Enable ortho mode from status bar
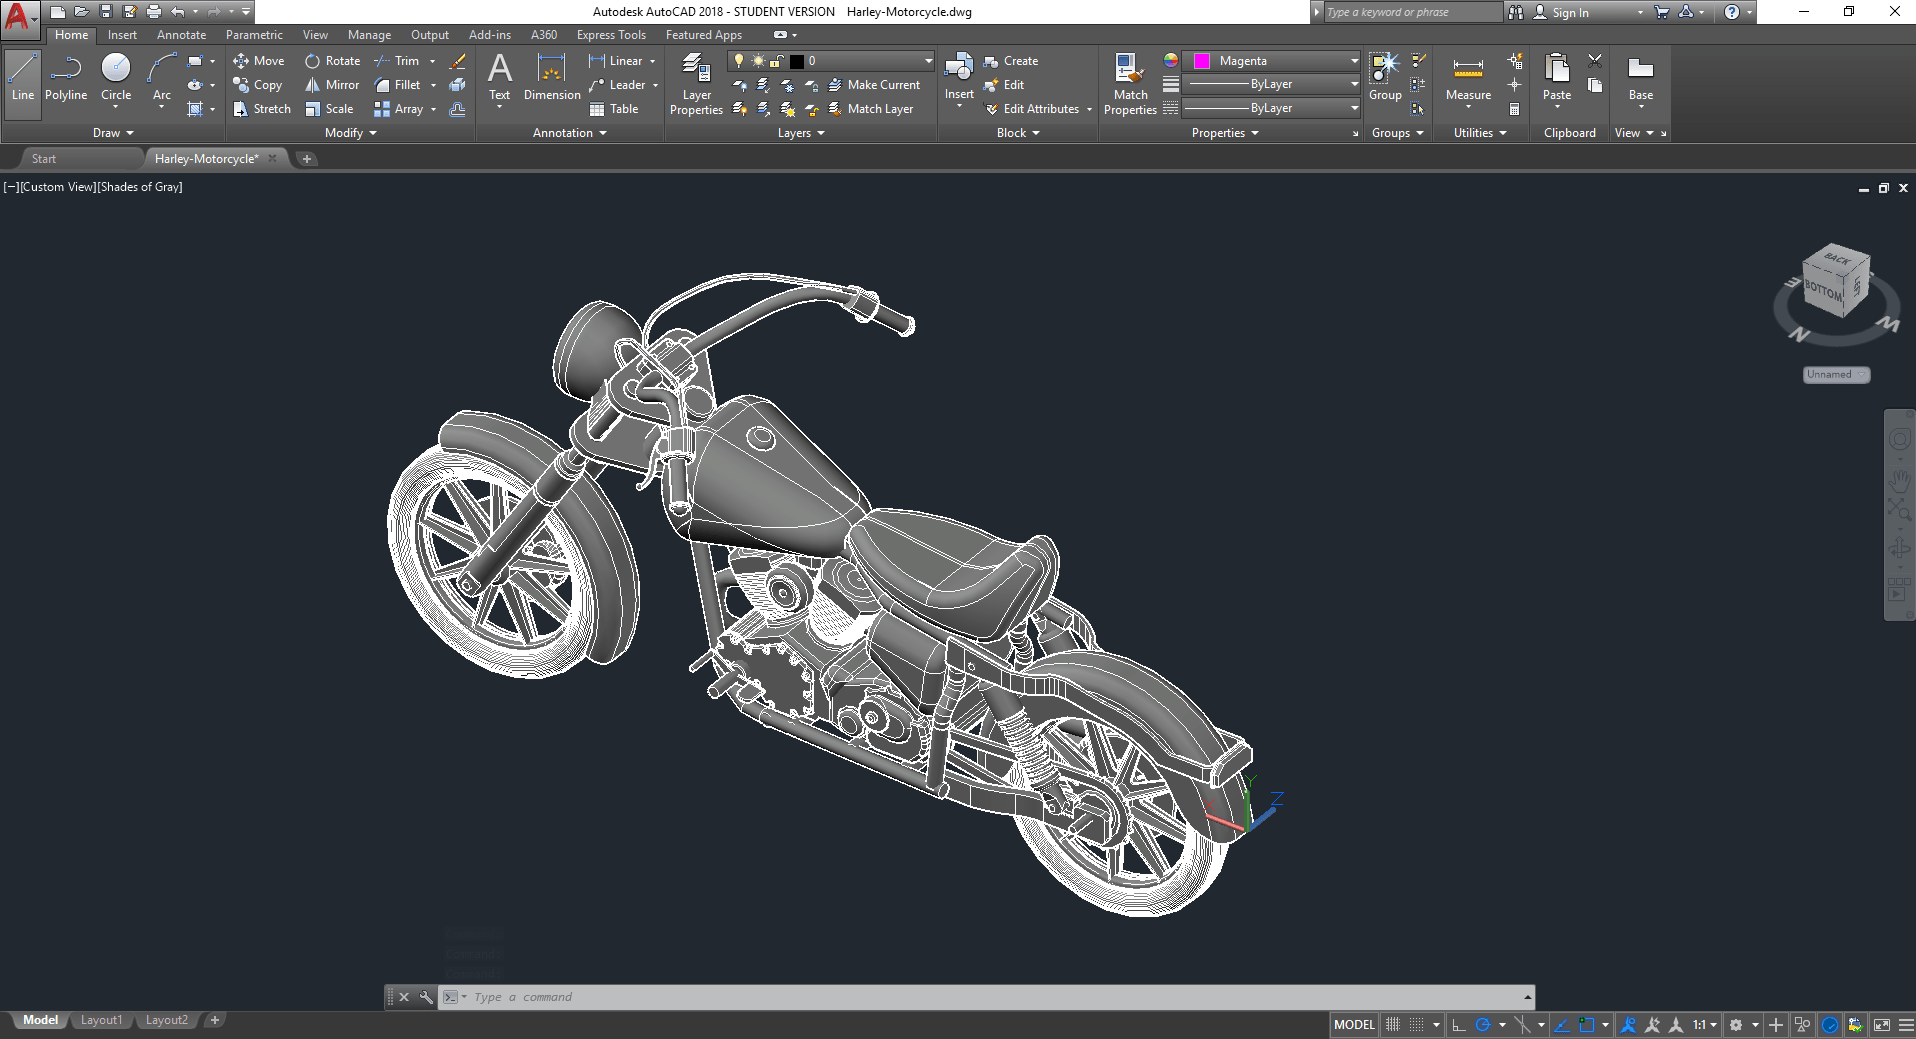This screenshot has height=1039, width=1916. point(1457,1024)
